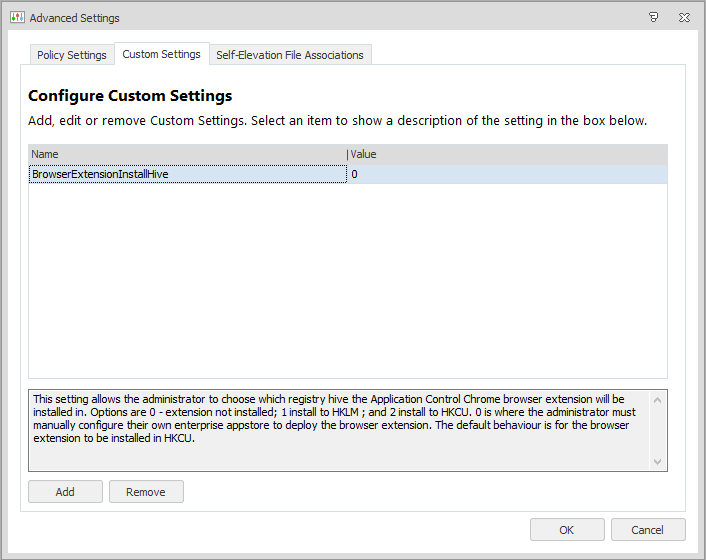Open the Self-Elevation File Associations tab
This screenshot has width=706, height=560.
[290, 55]
